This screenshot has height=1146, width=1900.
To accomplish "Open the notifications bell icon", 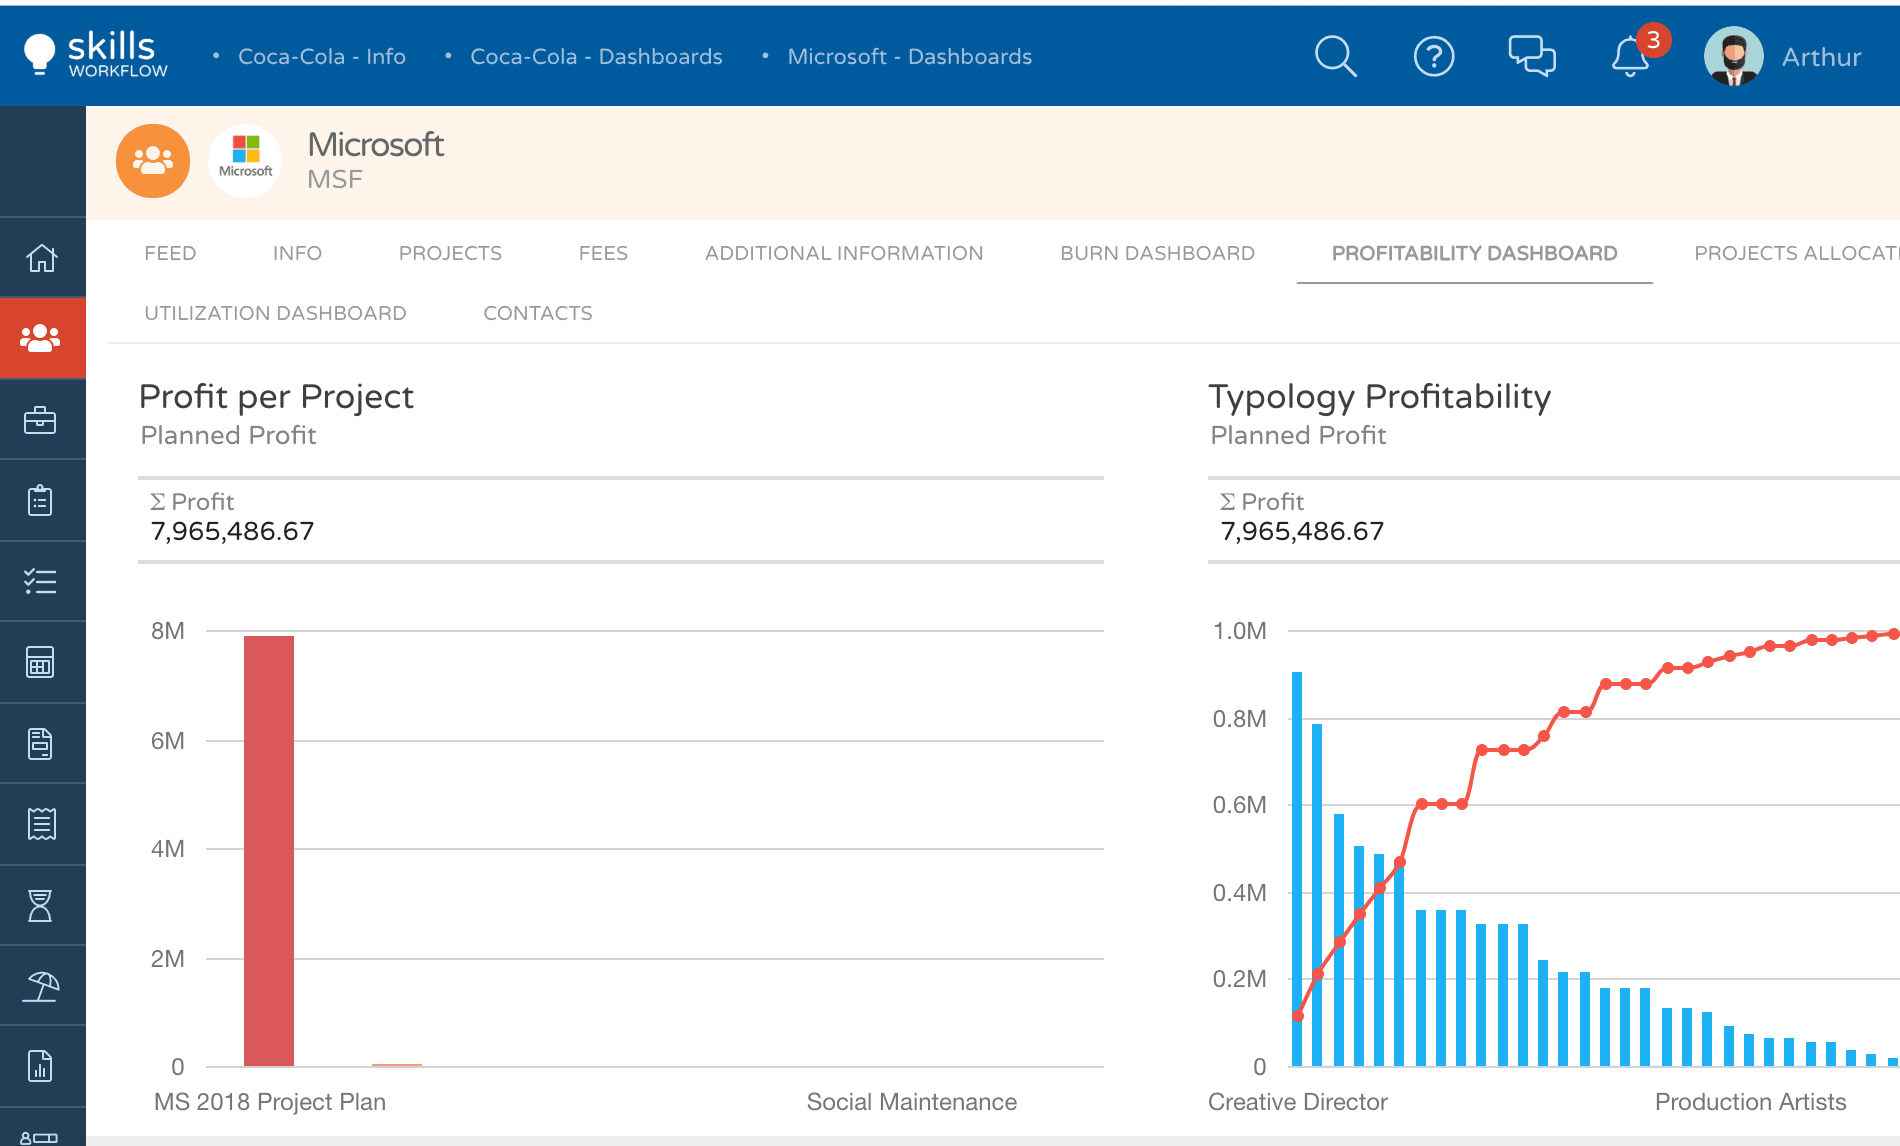I will pyautogui.click(x=1630, y=57).
